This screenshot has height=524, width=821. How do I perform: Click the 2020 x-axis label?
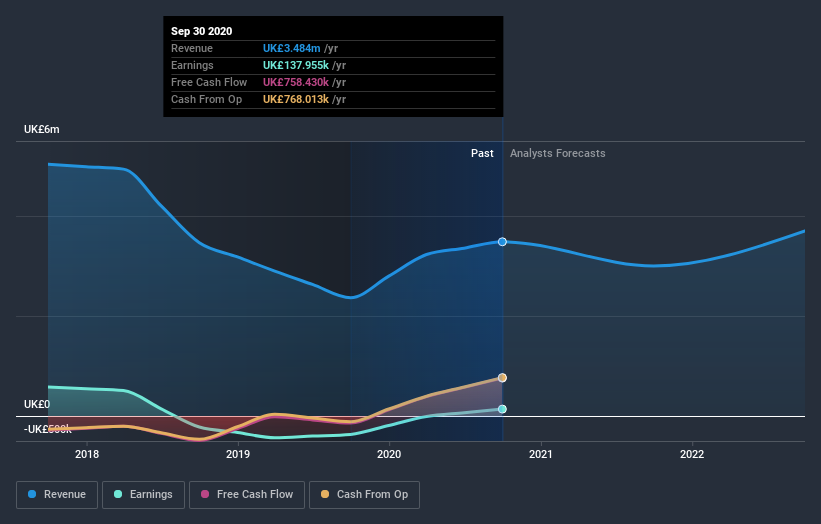coord(389,454)
